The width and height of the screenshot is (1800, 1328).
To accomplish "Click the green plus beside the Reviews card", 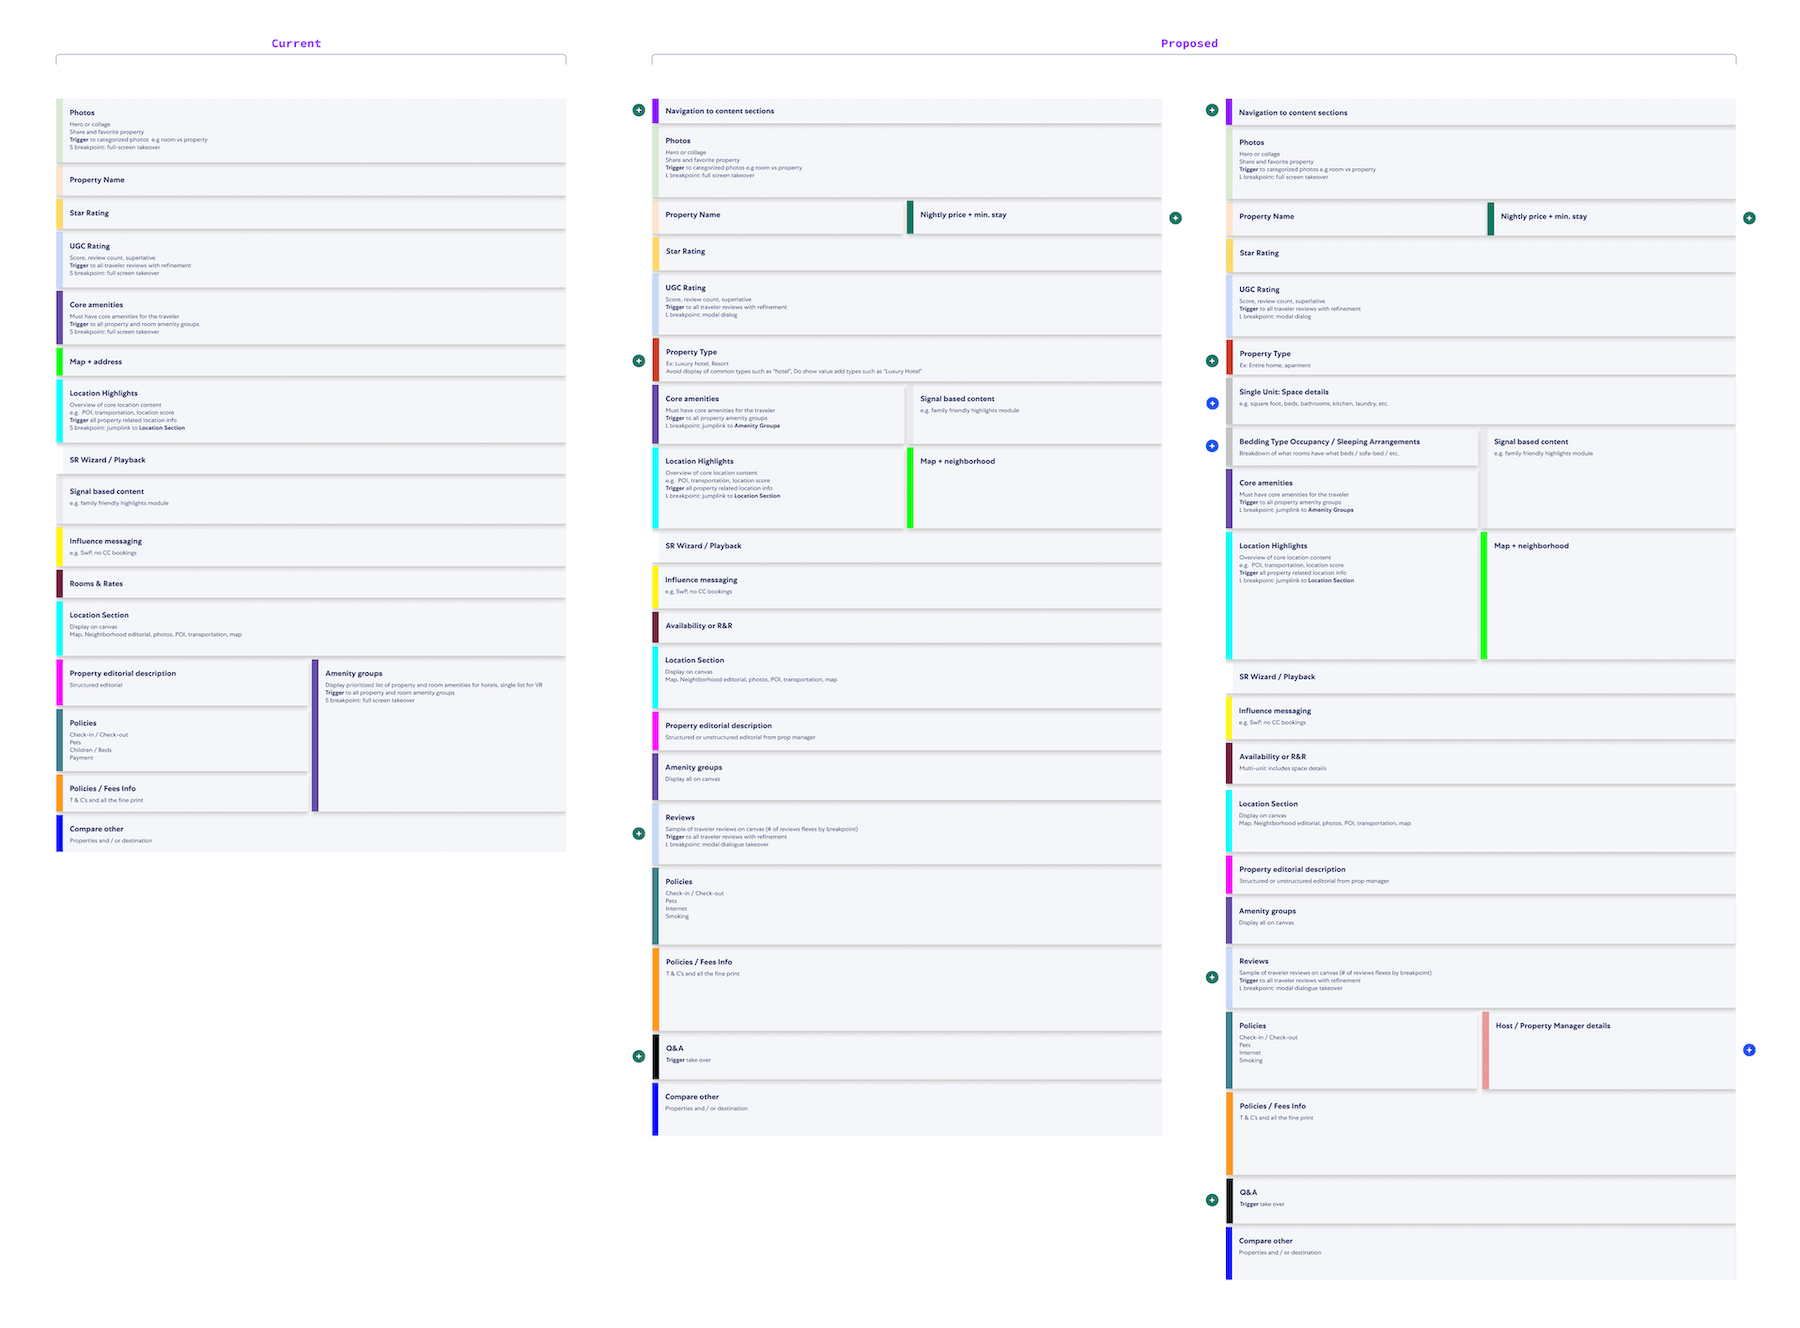I will [x=640, y=833].
